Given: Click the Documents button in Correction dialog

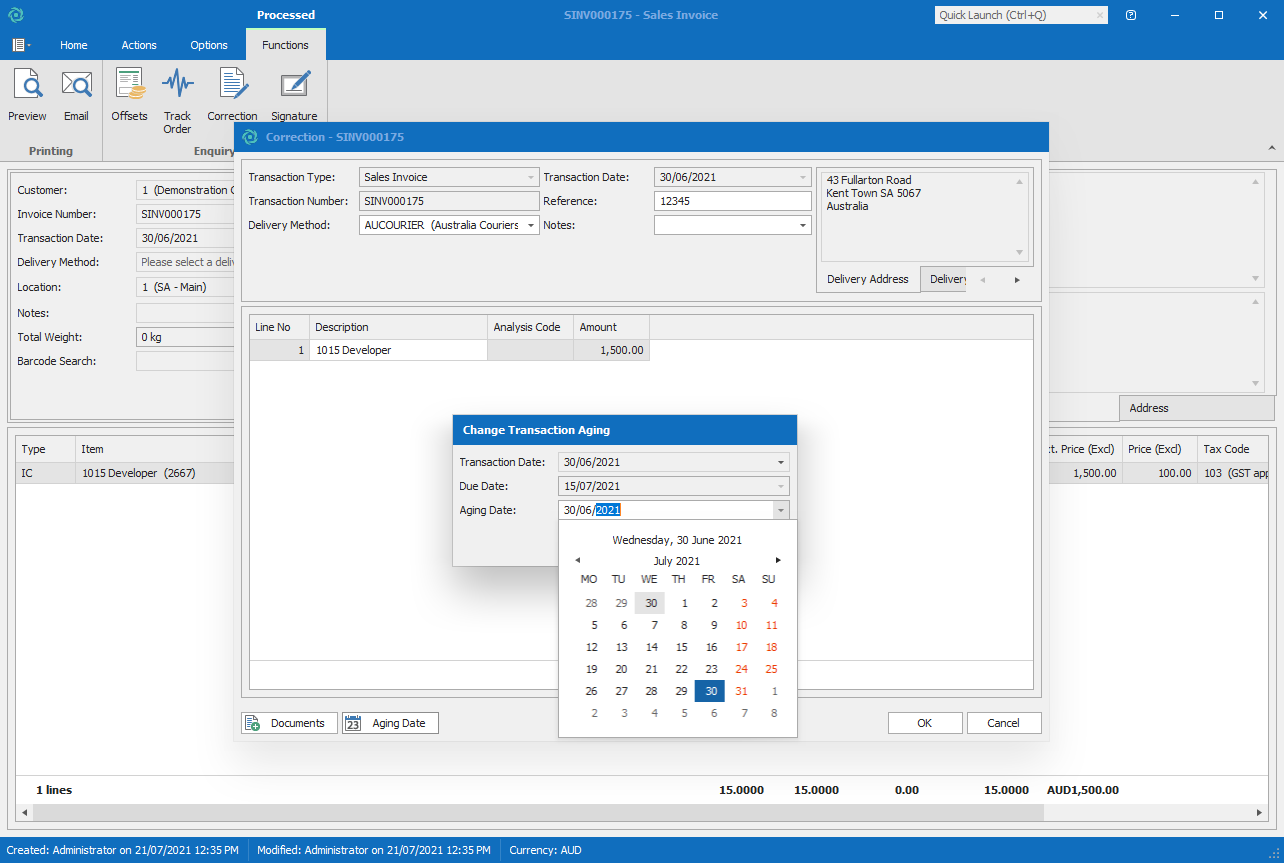Looking at the screenshot, I should pos(286,723).
